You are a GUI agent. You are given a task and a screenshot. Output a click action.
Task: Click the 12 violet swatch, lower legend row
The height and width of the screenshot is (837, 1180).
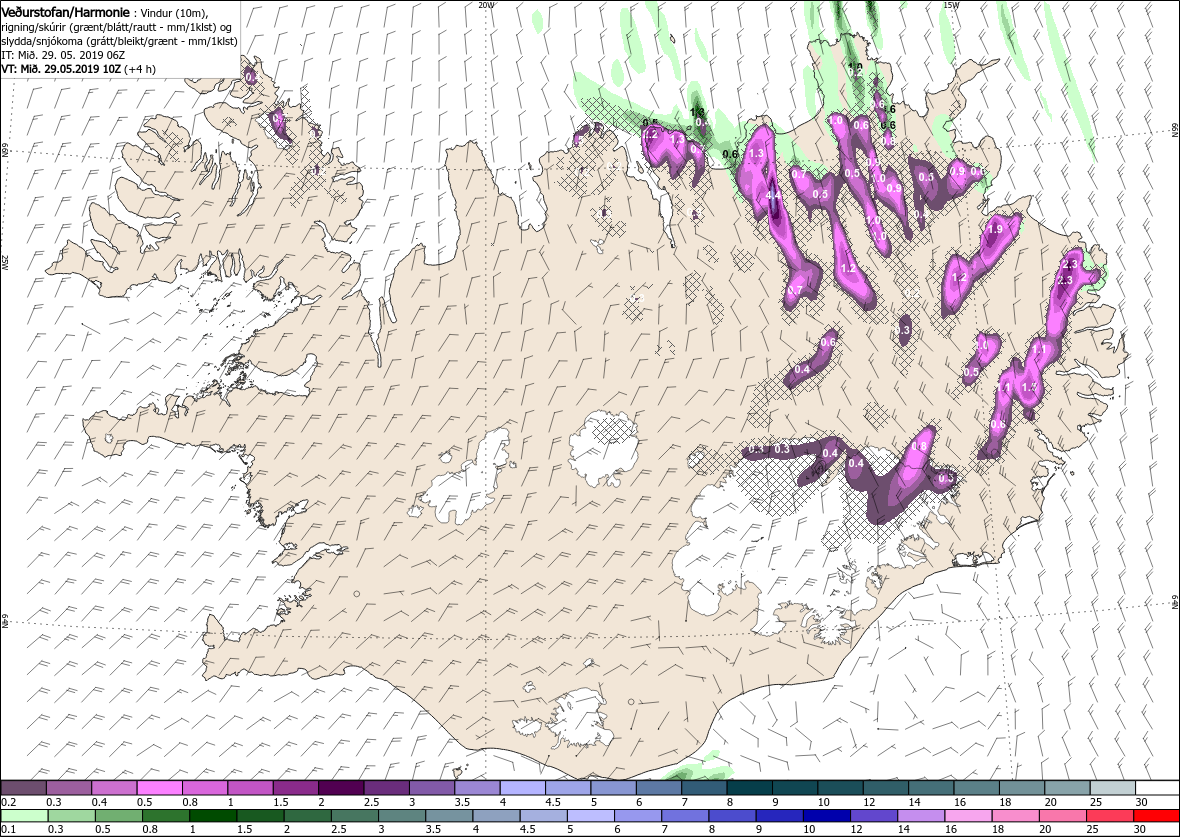click(x=874, y=816)
